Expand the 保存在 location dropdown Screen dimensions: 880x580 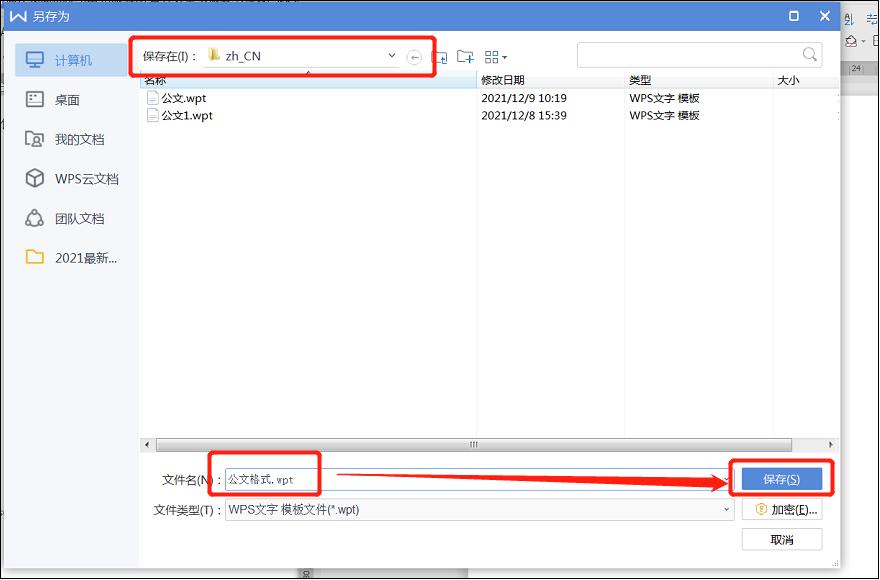pos(393,56)
